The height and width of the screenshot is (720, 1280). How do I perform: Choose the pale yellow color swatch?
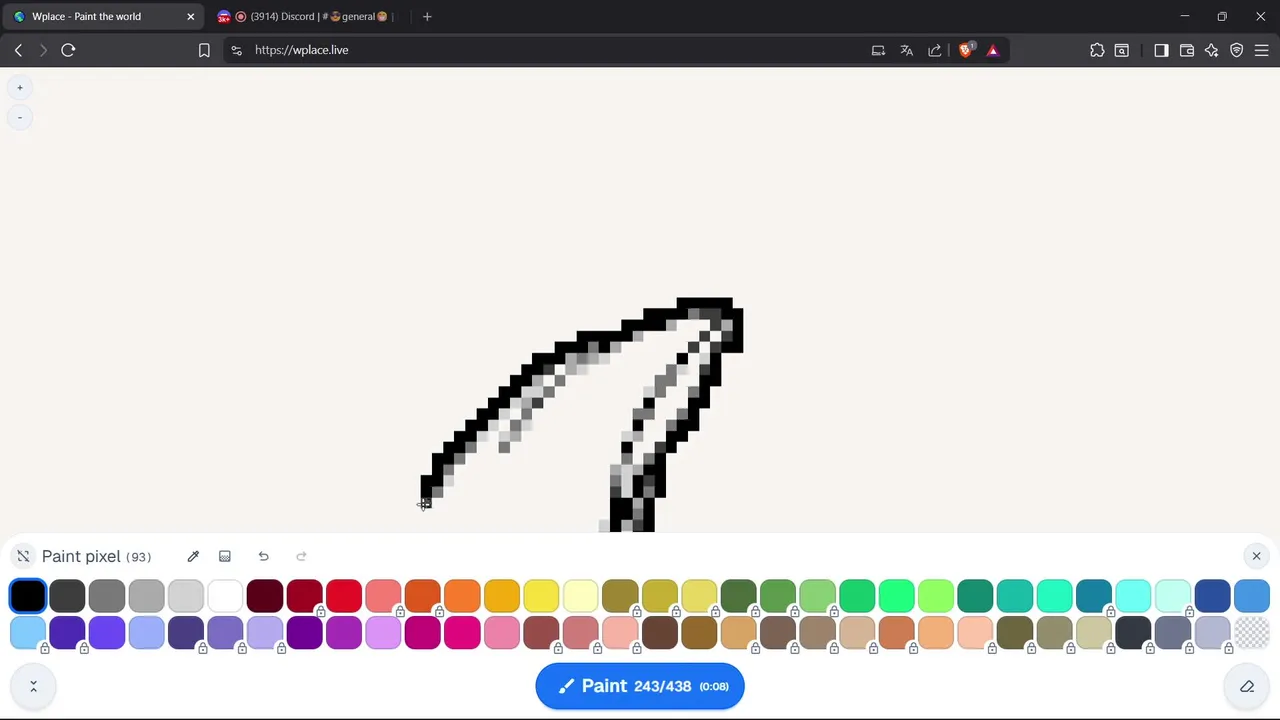click(580, 596)
